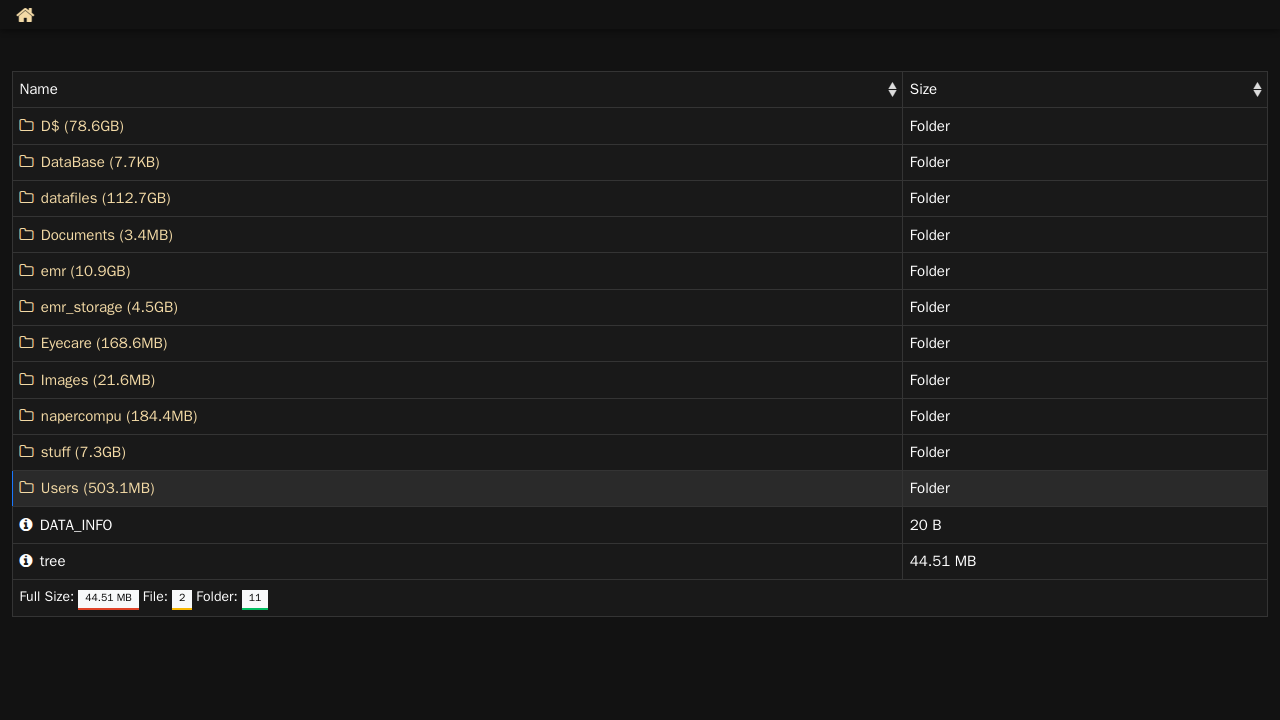The width and height of the screenshot is (1280, 720).
Task: Click the folder icon beside D$ (78.6GB)
Action: (27, 126)
